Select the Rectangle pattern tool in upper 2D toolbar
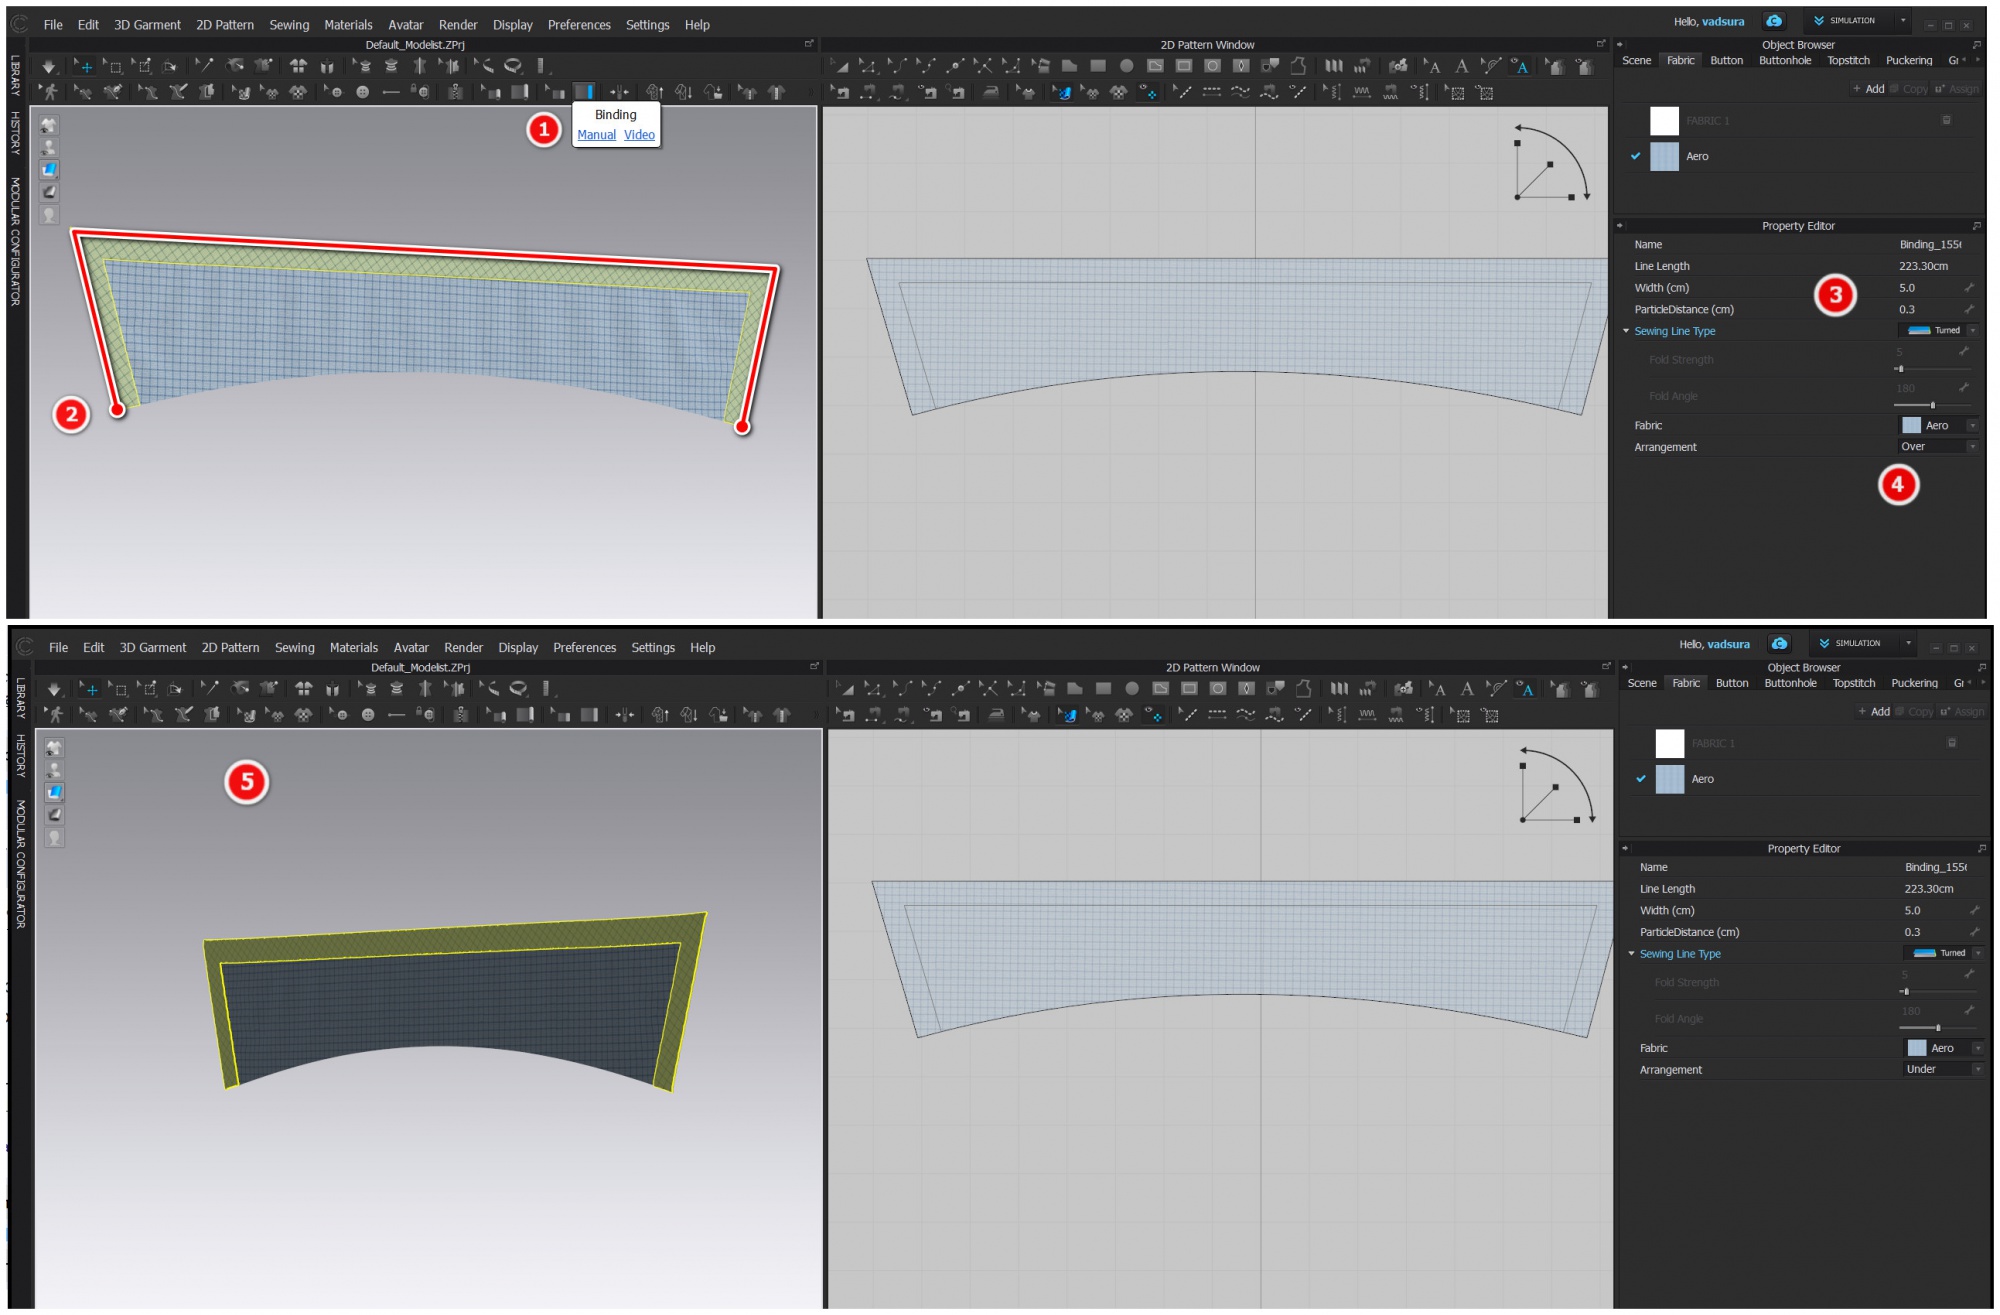 [x=1098, y=66]
